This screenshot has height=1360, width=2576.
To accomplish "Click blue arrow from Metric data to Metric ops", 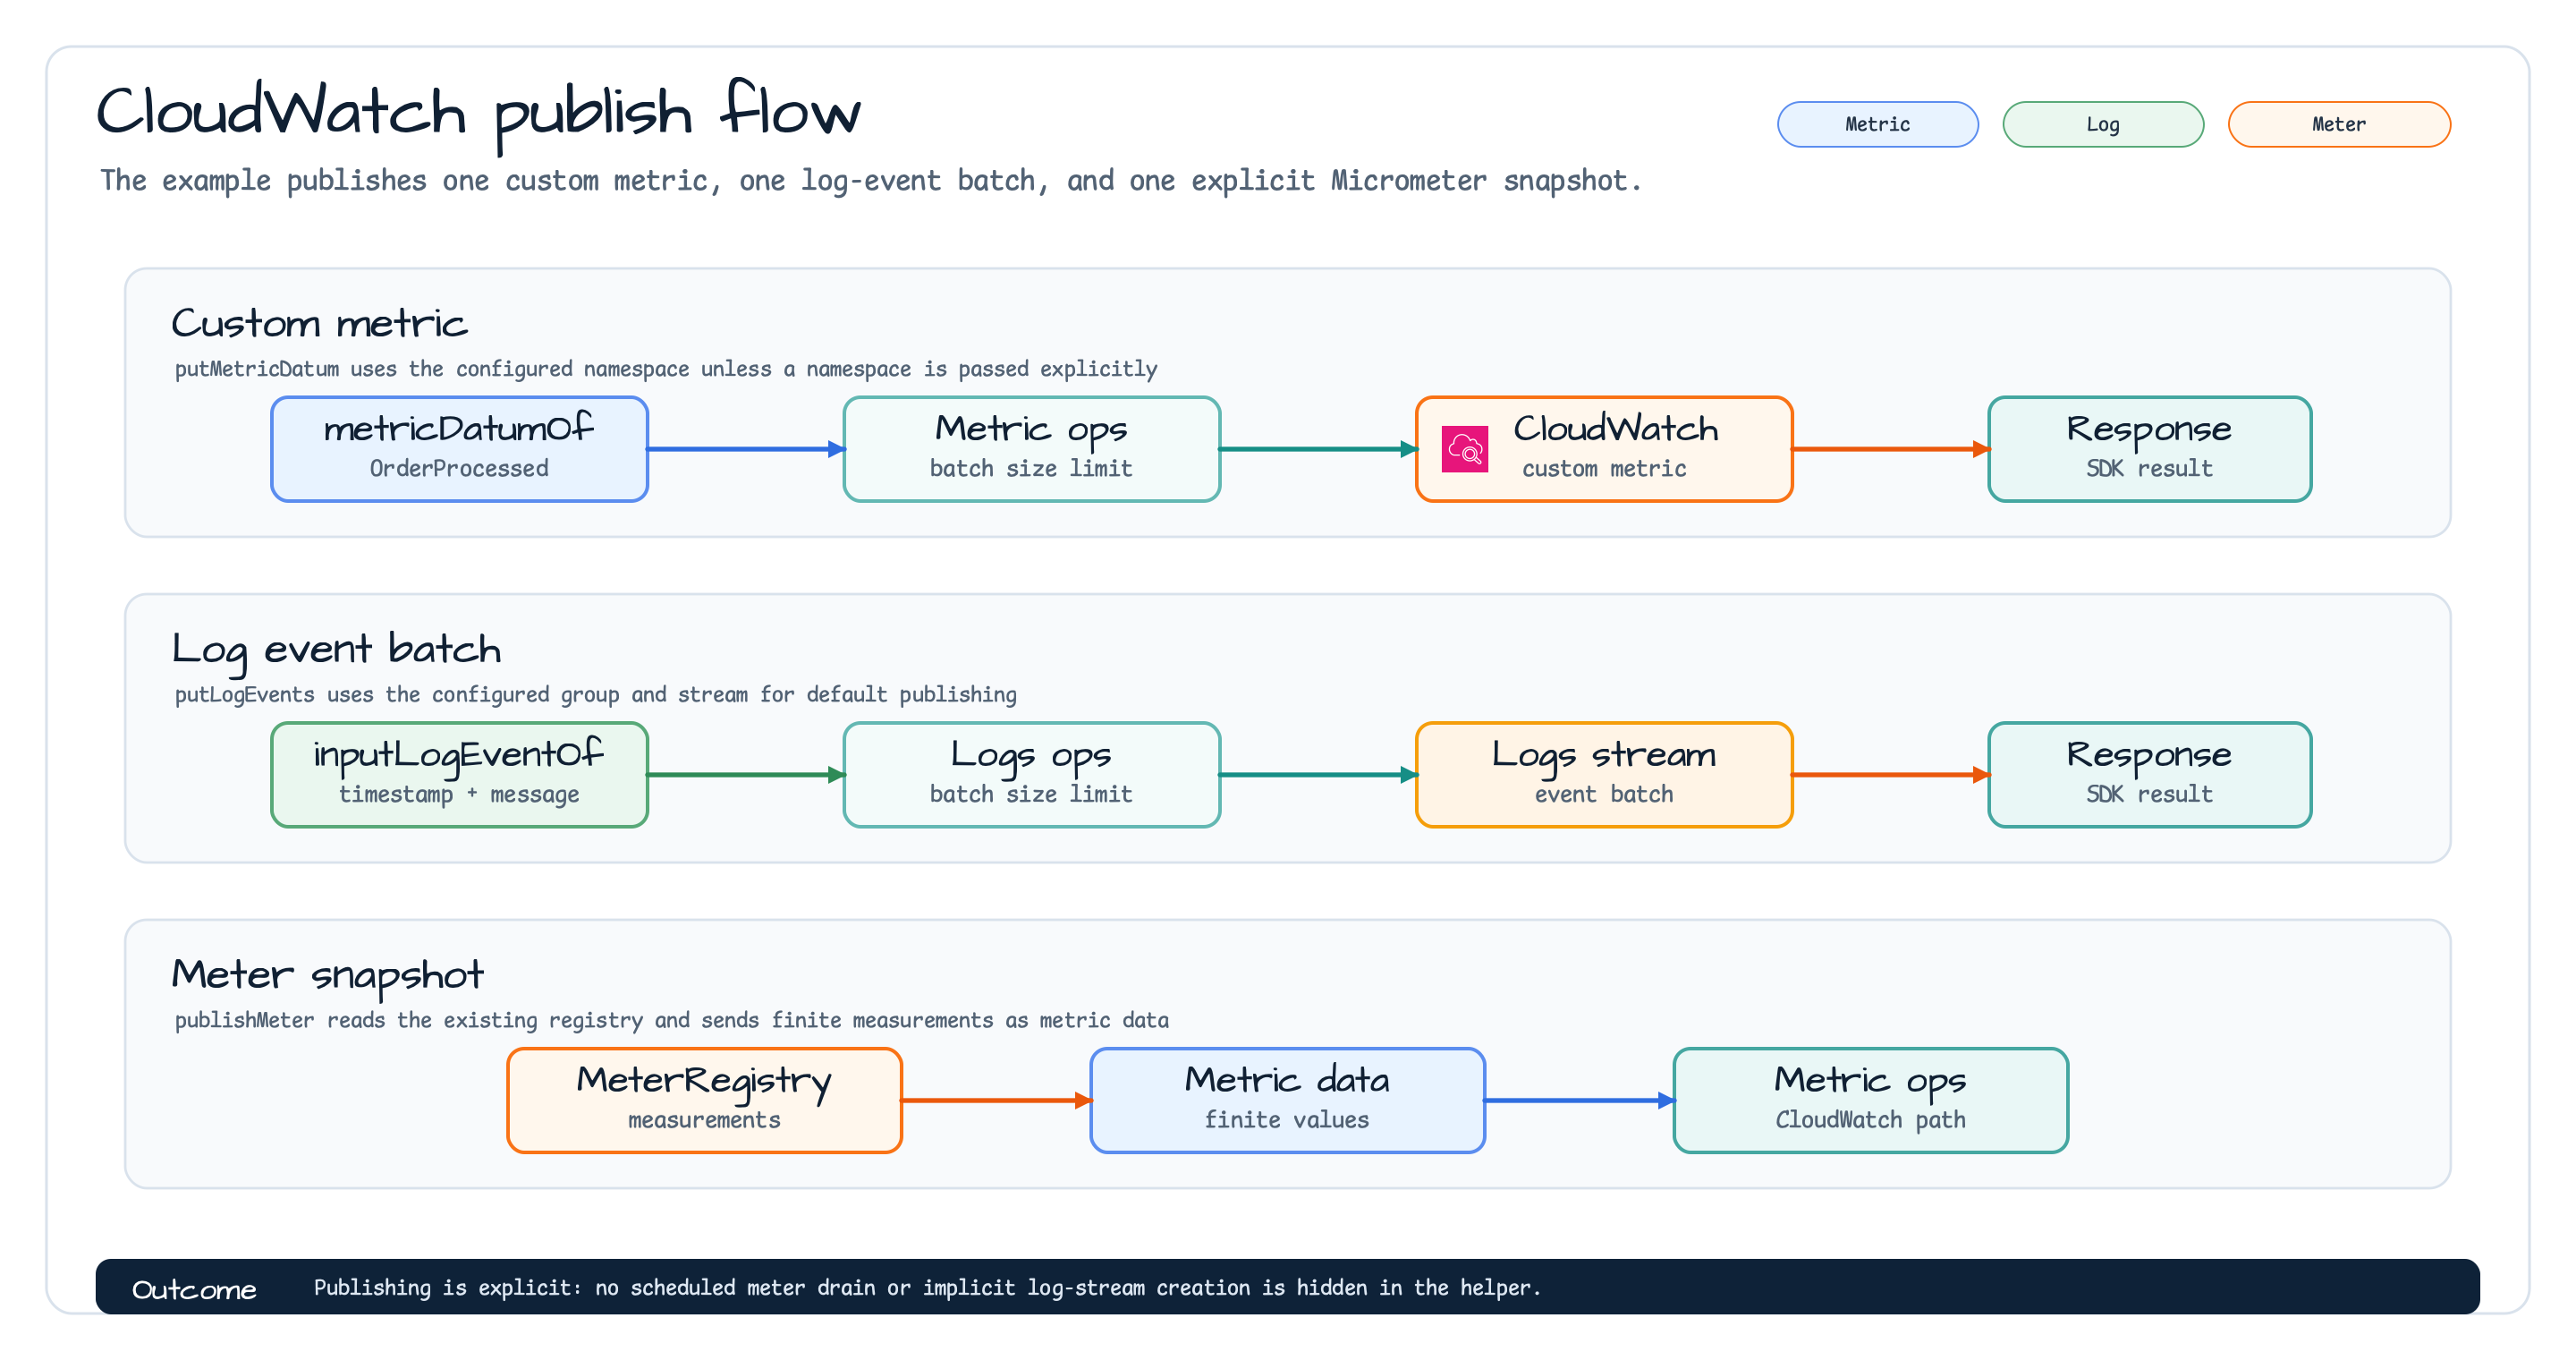I will click(1579, 1100).
